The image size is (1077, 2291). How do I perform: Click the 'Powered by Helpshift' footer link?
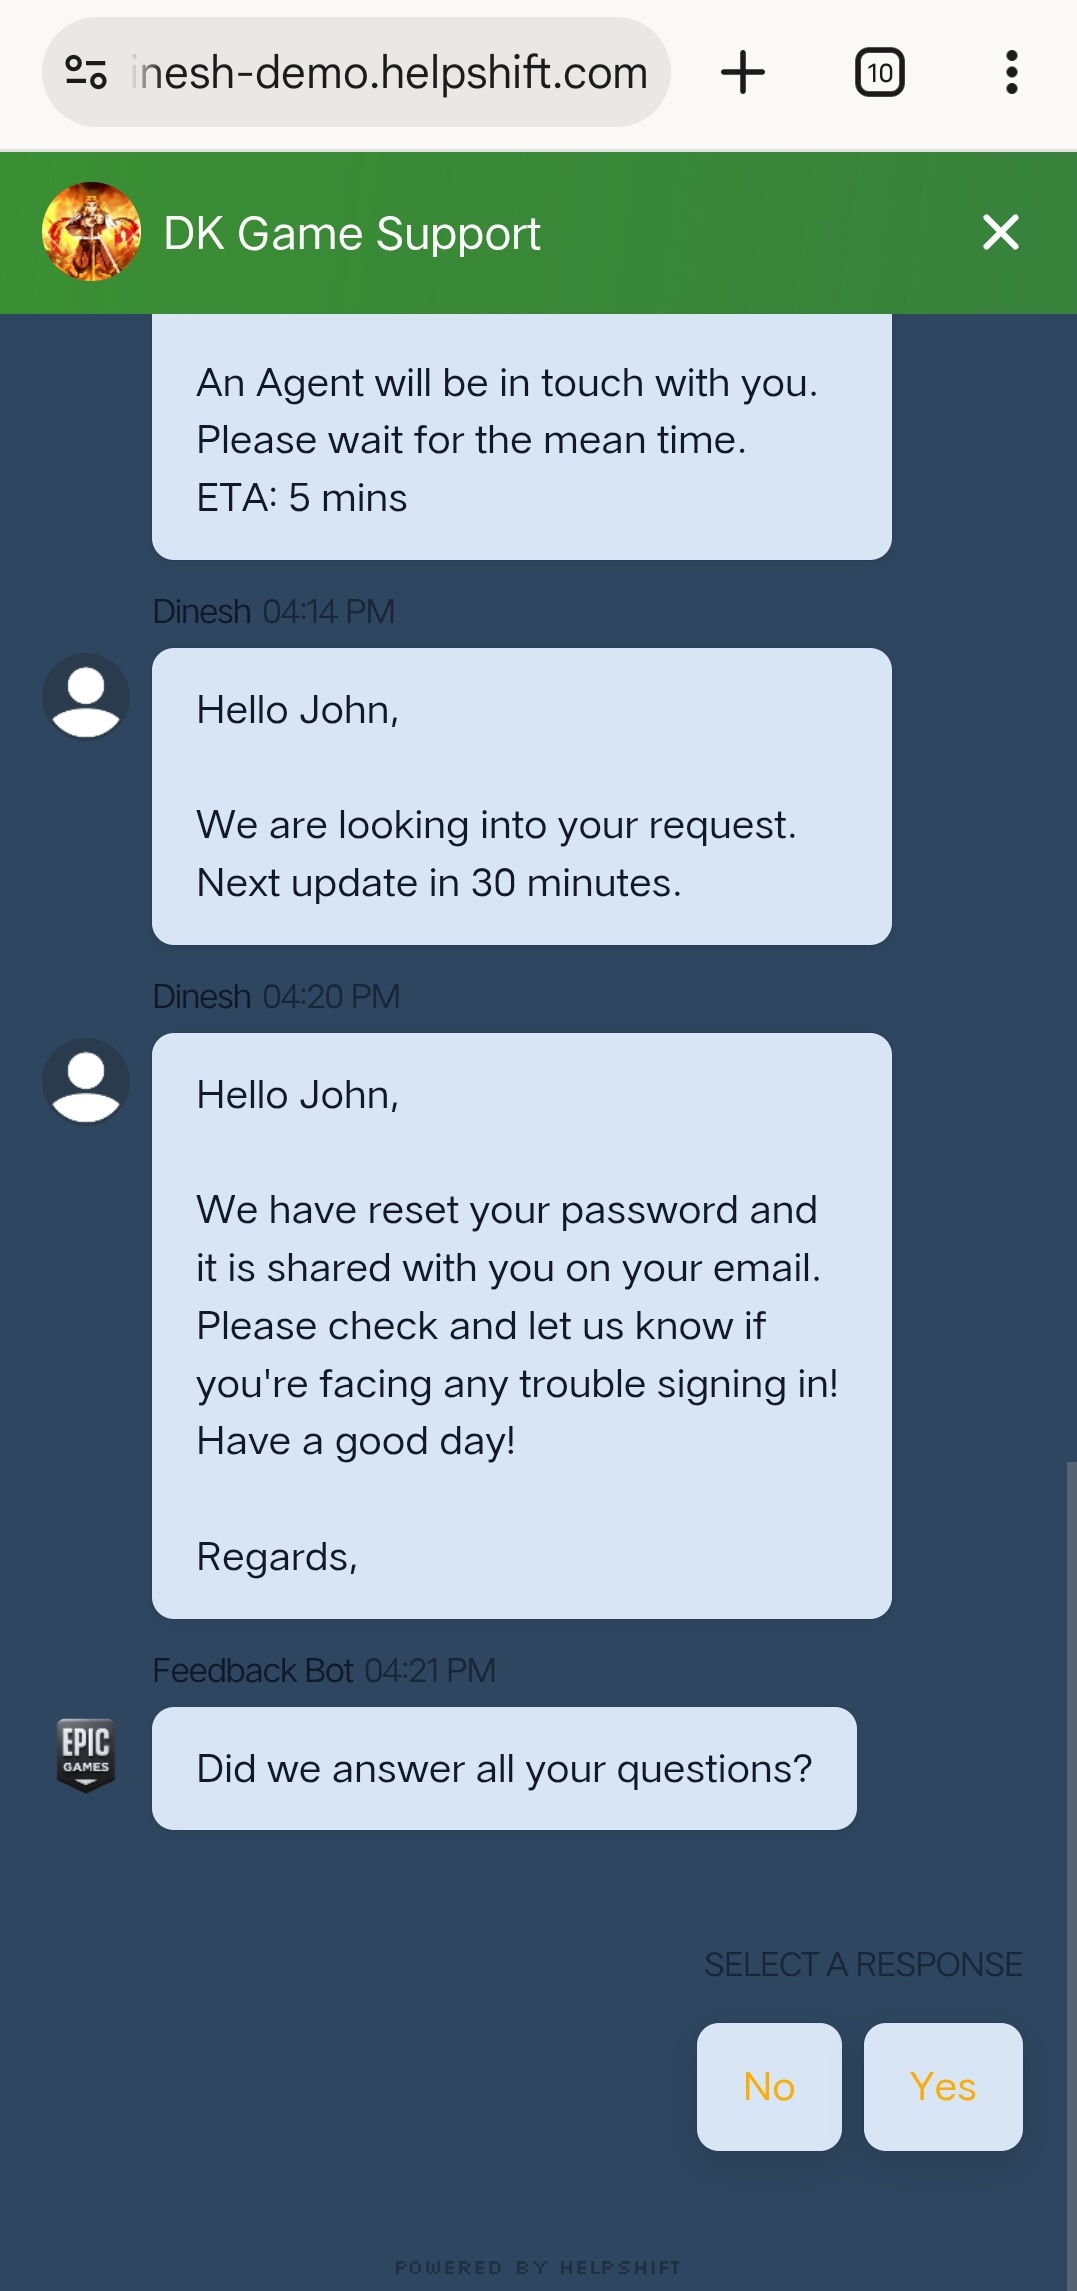[x=538, y=2267]
